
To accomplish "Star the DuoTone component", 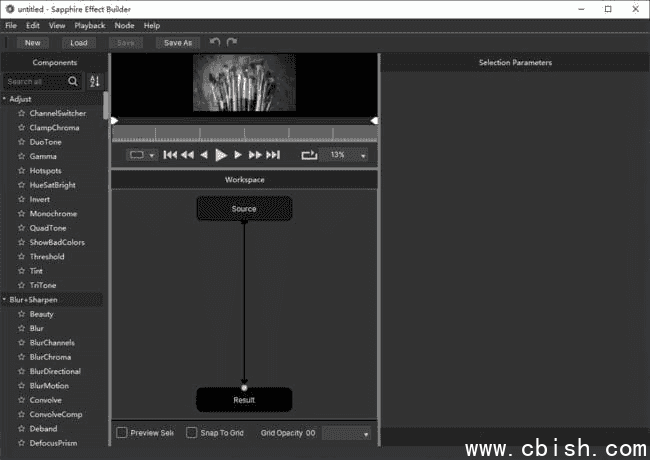I will [x=22, y=142].
